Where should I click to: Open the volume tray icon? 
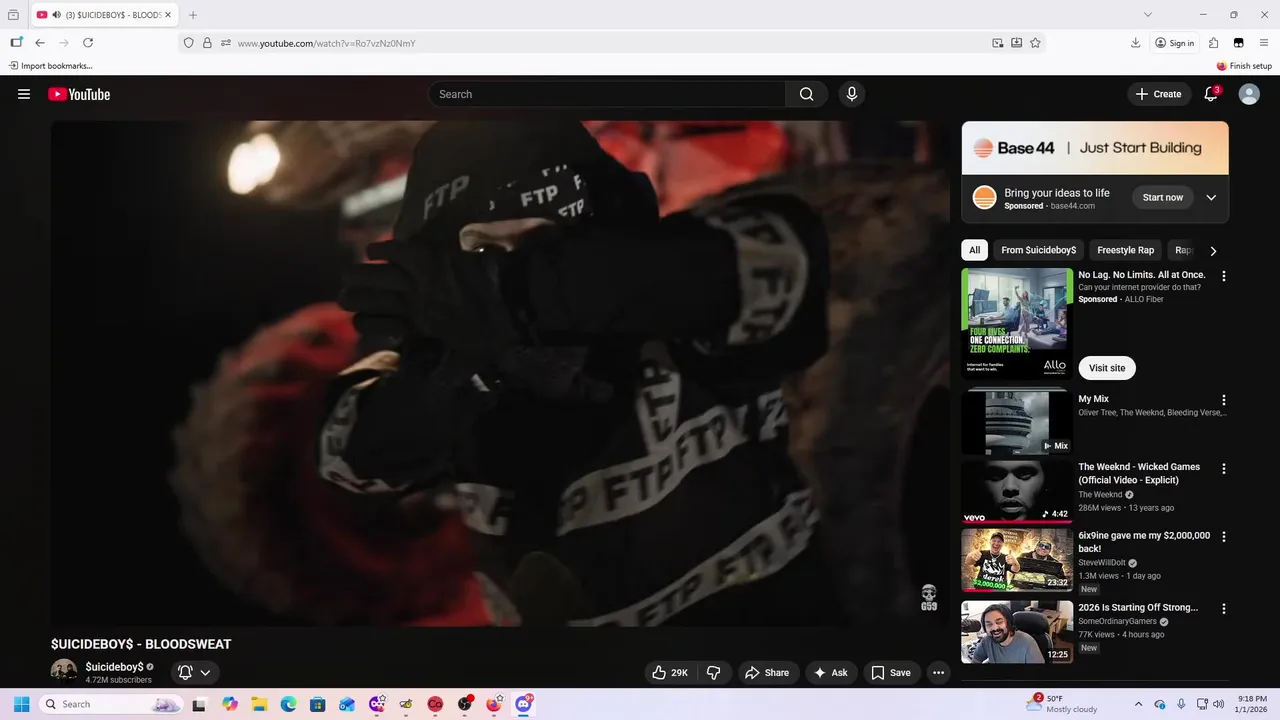pyautogui.click(x=1218, y=704)
